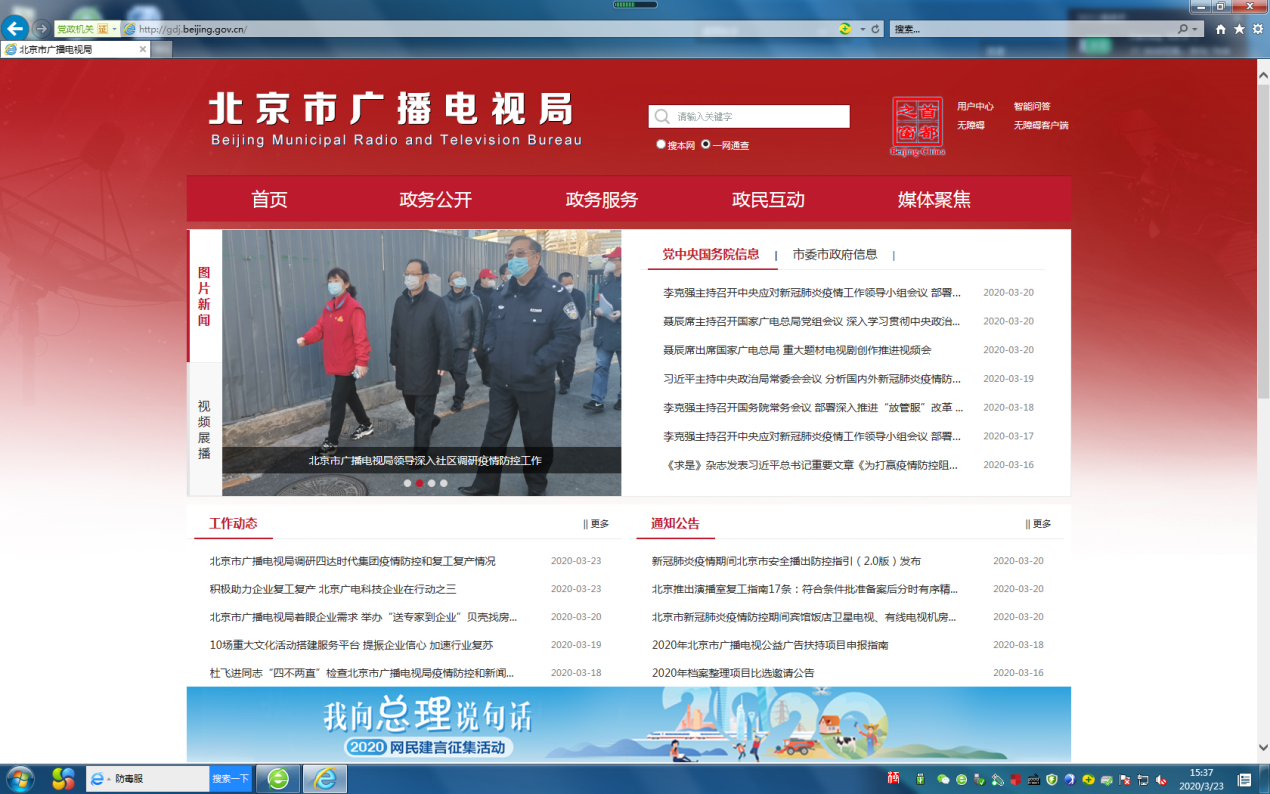Select the 图片新闻 side tab
The width and height of the screenshot is (1270, 794).
click(x=204, y=296)
